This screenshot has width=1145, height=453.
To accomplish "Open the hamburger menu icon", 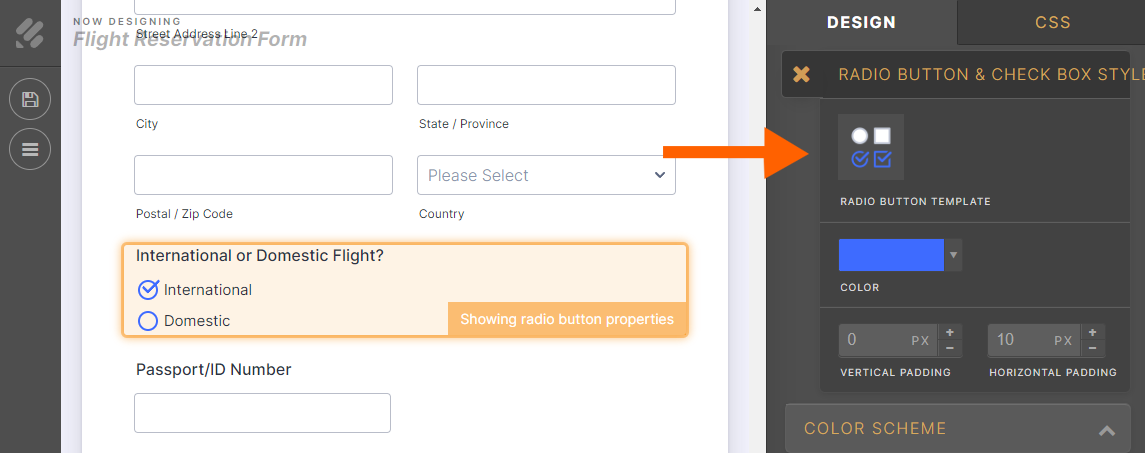I will point(30,149).
